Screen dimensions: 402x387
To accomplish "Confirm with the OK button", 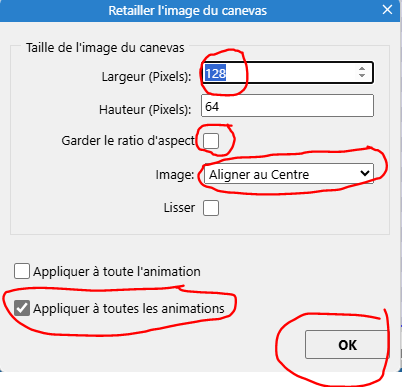I will tap(347, 345).
